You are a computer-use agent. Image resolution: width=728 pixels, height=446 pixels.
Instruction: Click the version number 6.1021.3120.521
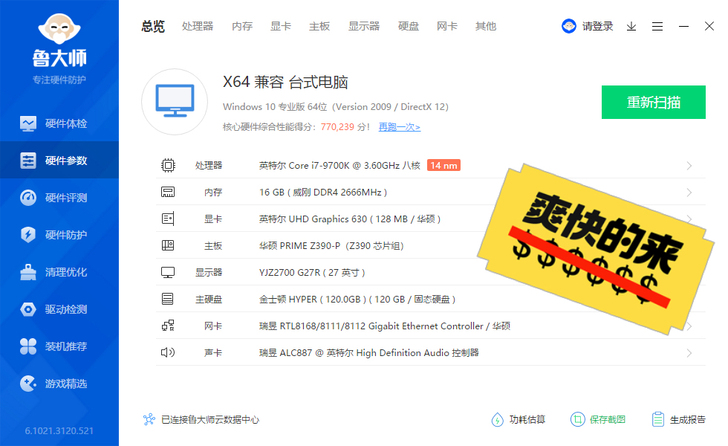pos(59,431)
